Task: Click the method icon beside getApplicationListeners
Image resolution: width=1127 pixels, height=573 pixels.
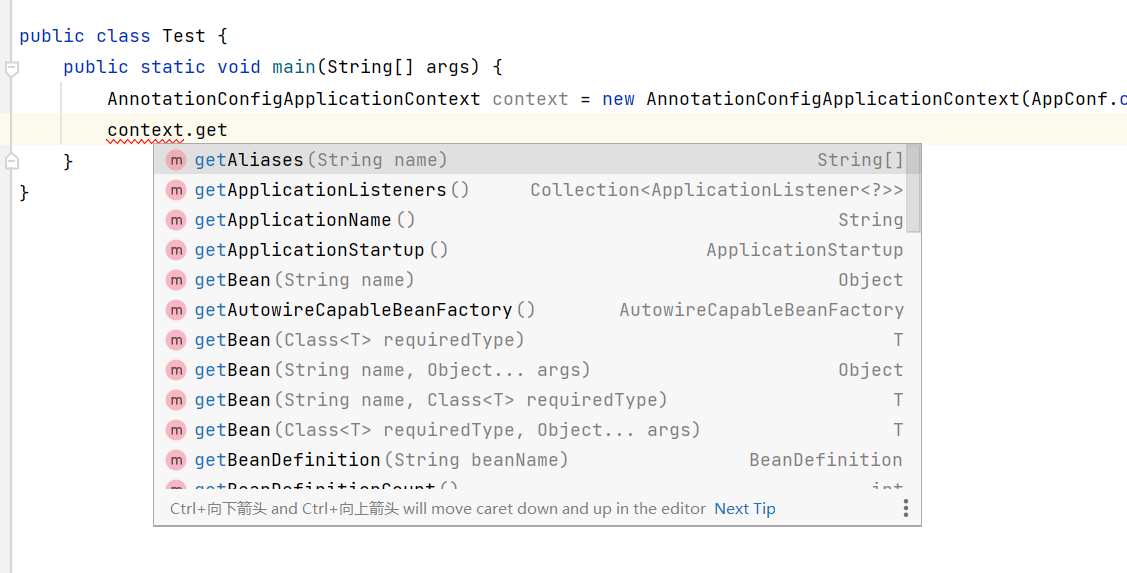Action: (176, 190)
